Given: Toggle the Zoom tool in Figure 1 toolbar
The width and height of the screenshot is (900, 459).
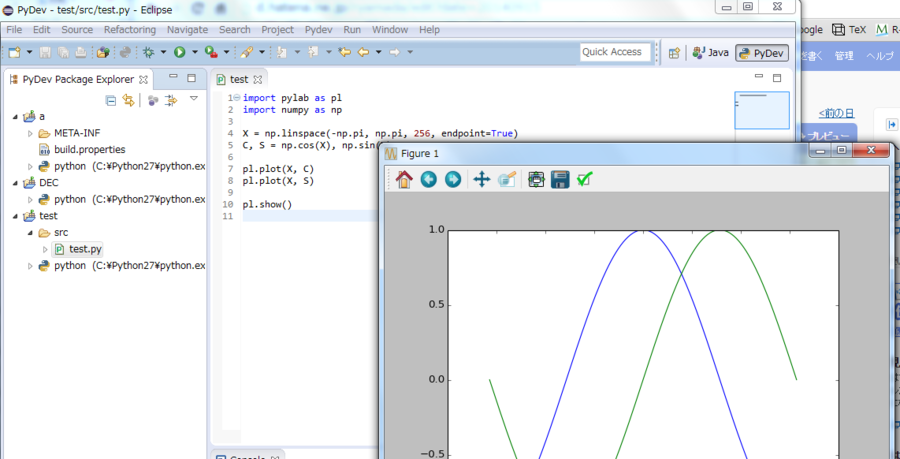Looking at the screenshot, I should click(506, 180).
